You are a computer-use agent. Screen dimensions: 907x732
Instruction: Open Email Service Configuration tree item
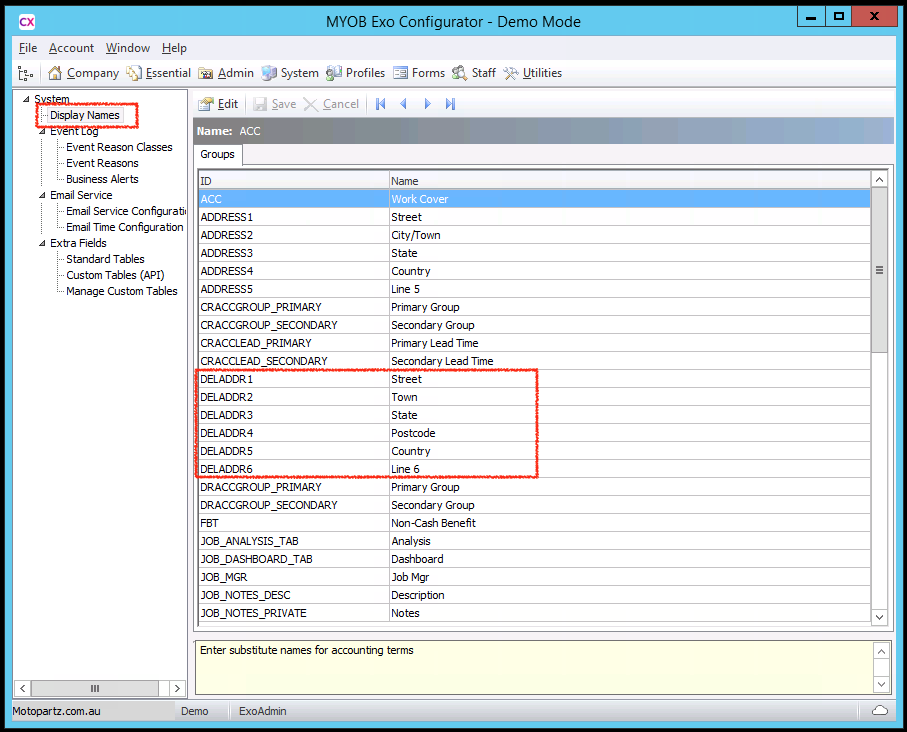pos(126,211)
